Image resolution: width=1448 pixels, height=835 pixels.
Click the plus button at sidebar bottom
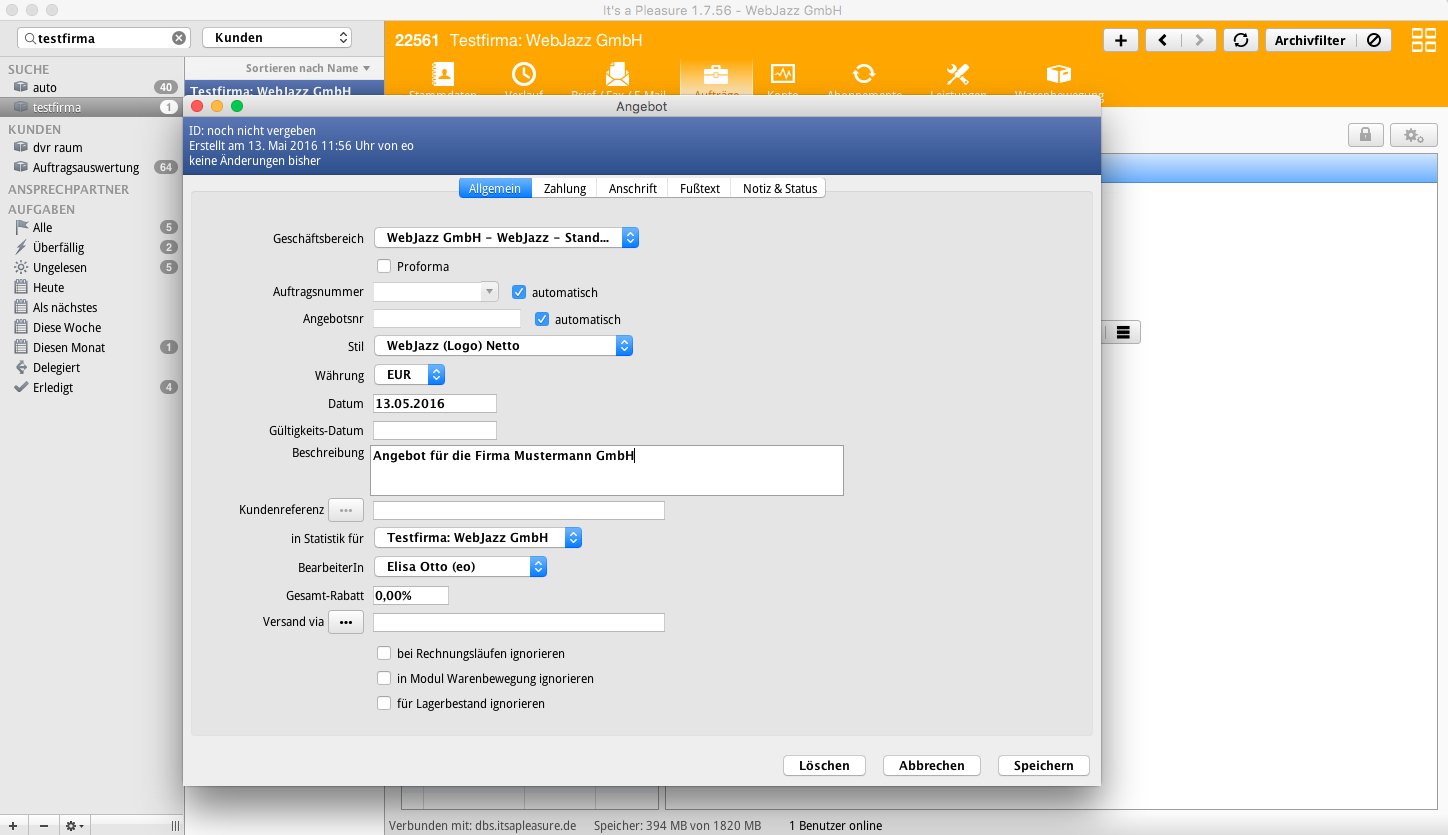13,826
